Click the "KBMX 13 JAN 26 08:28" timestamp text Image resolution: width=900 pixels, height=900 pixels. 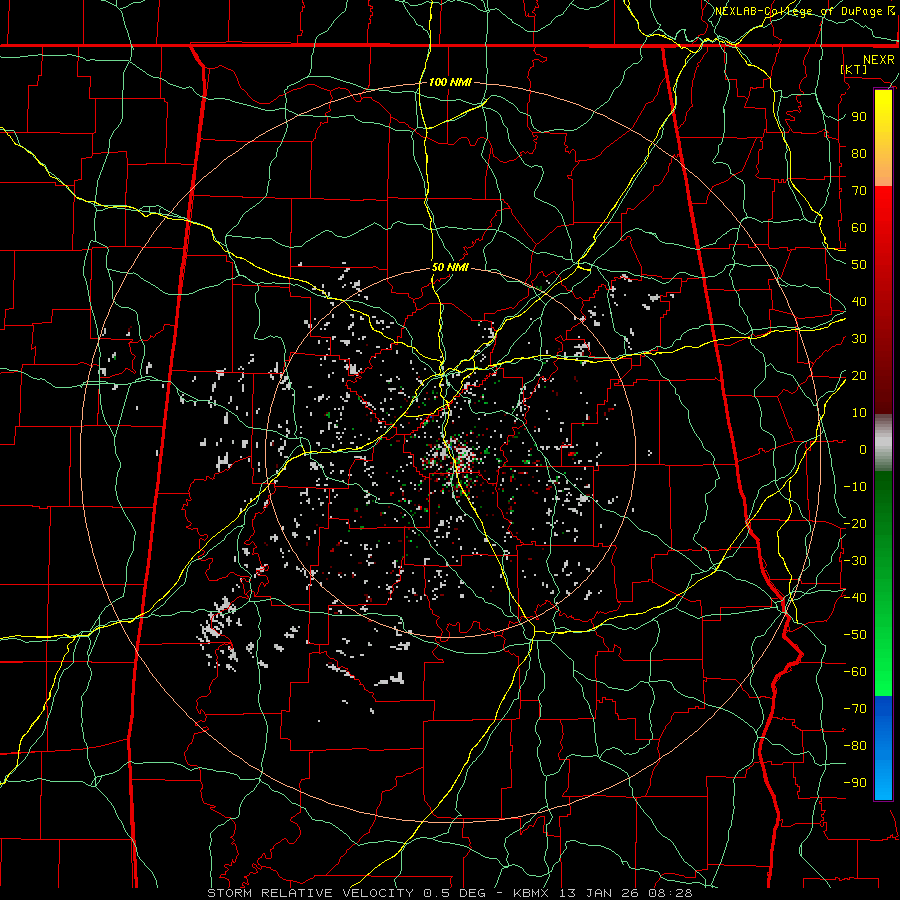(603, 893)
